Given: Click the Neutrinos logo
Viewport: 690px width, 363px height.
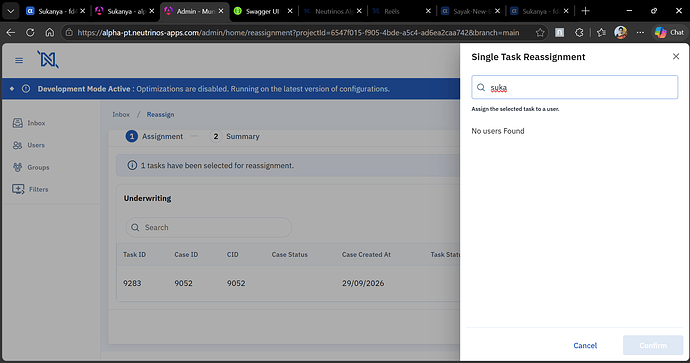Looking at the screenshot, I should (48, 59).
